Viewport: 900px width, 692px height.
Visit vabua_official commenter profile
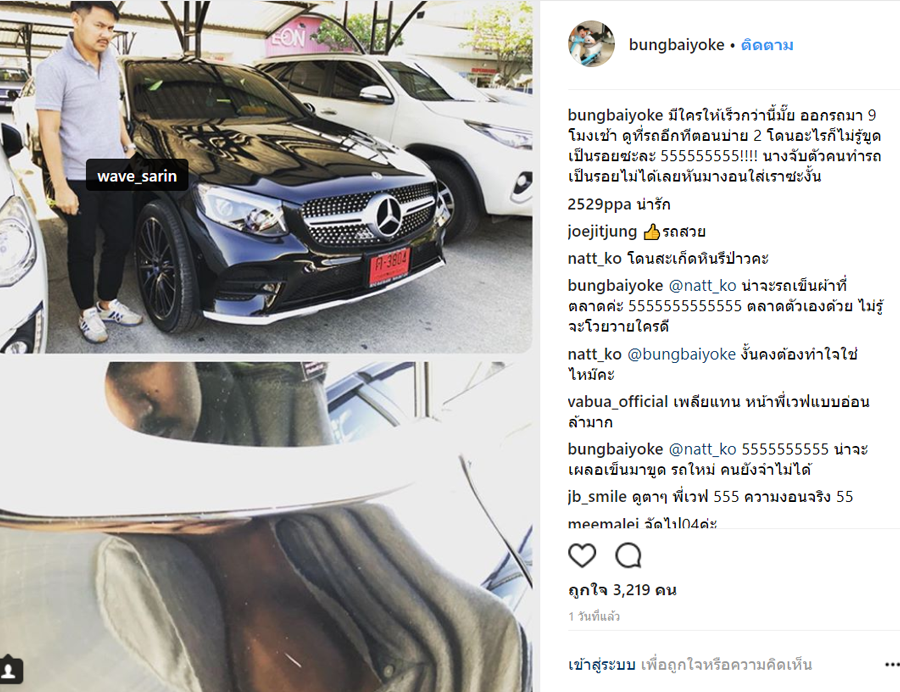tap(618, 402)
